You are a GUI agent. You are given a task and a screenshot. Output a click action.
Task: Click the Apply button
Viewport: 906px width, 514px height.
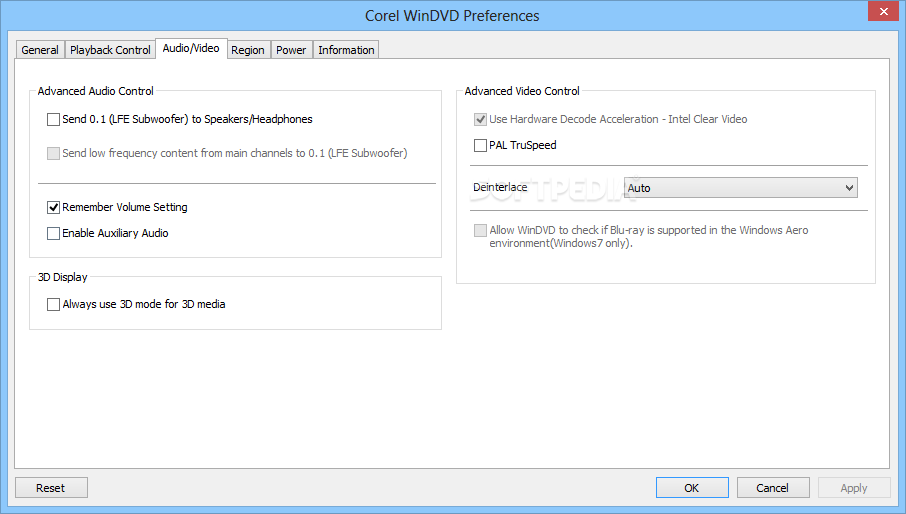point(854,488)
